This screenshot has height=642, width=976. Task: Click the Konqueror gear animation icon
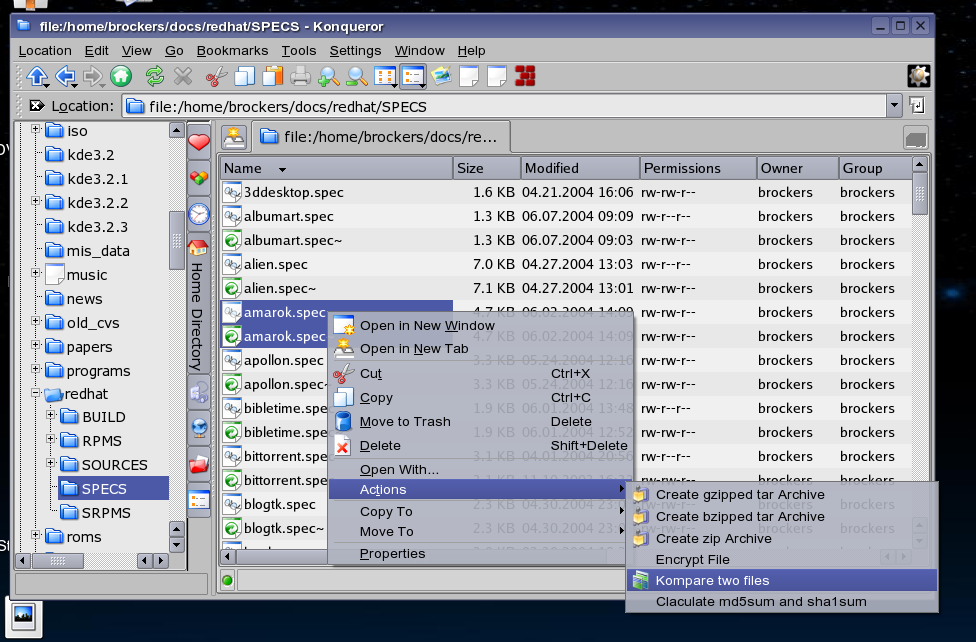coord(919,76)
